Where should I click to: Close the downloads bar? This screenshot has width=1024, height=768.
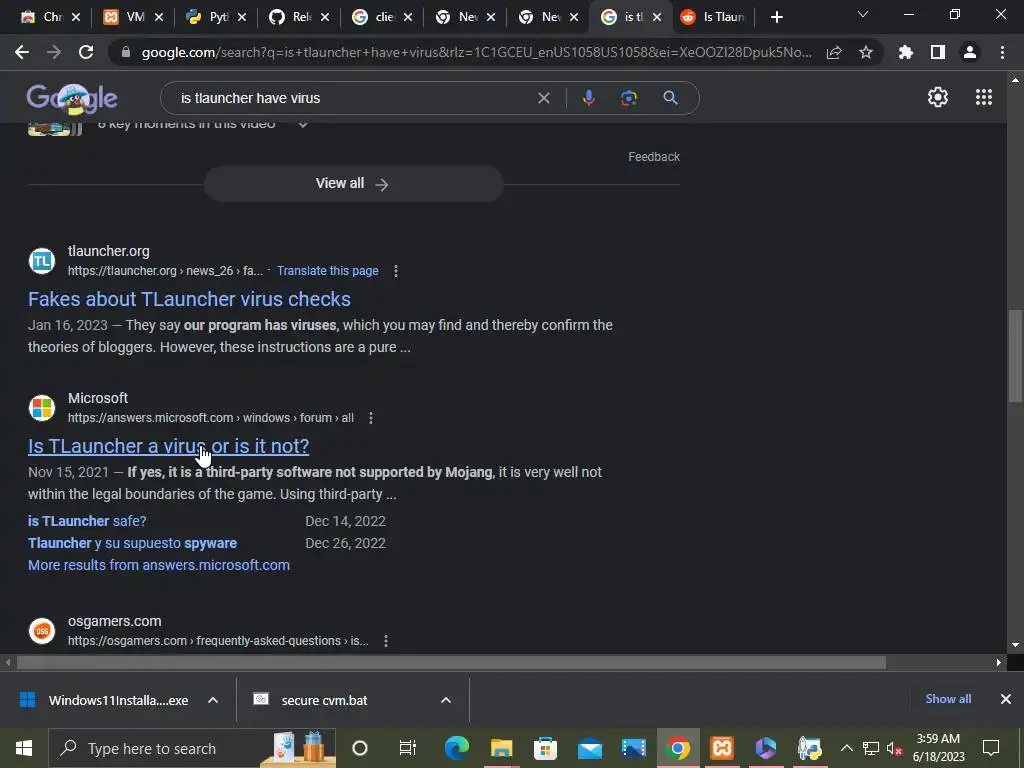pos(1006,699)
